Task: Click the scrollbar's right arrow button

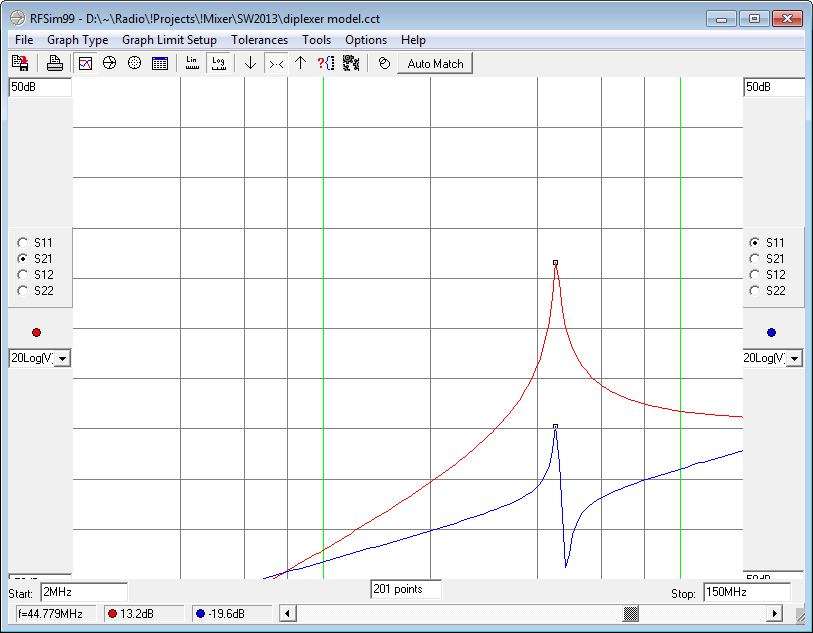Action: click(775, 613)
